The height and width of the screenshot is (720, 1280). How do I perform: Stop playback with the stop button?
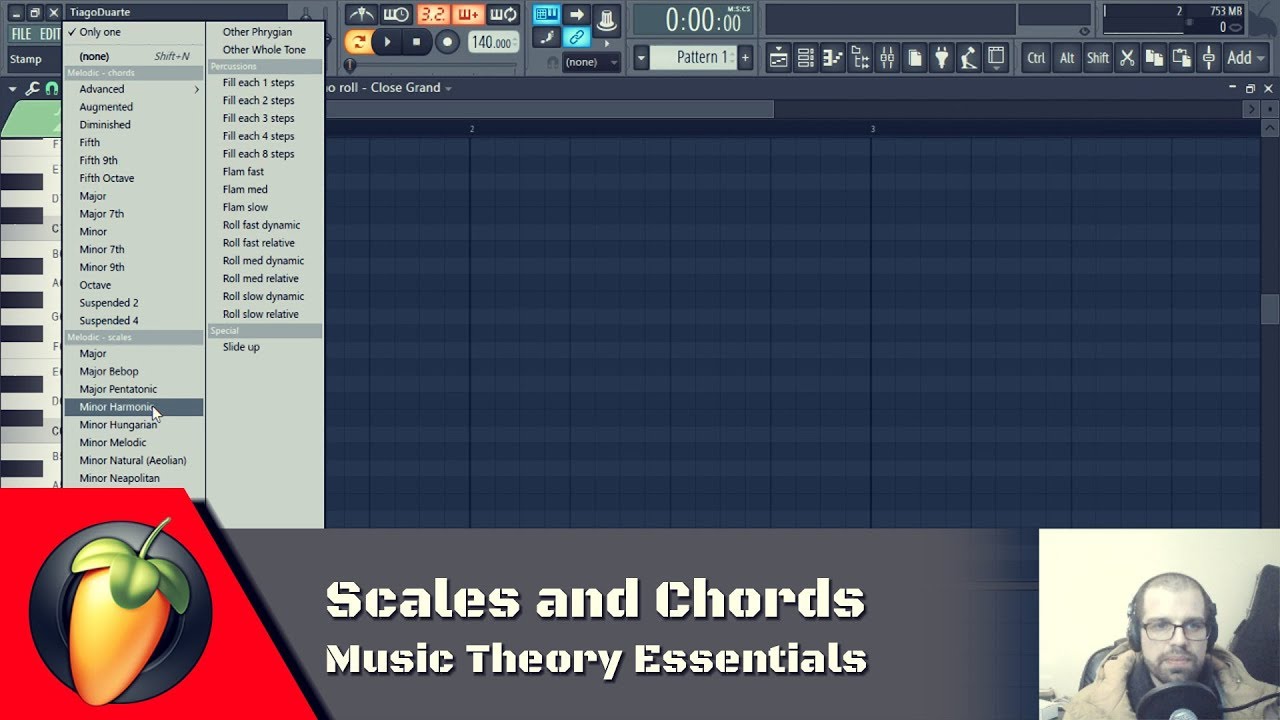pos(416,42)
